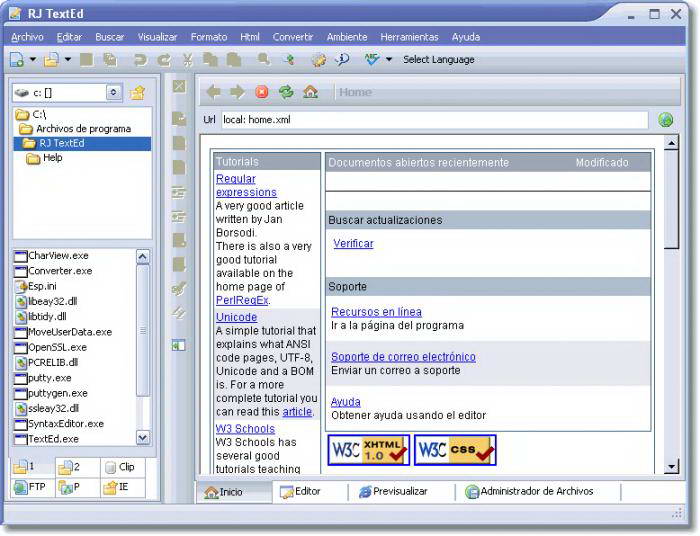
Task: Select the RJ TextEd folder
Action: point(82,143)
